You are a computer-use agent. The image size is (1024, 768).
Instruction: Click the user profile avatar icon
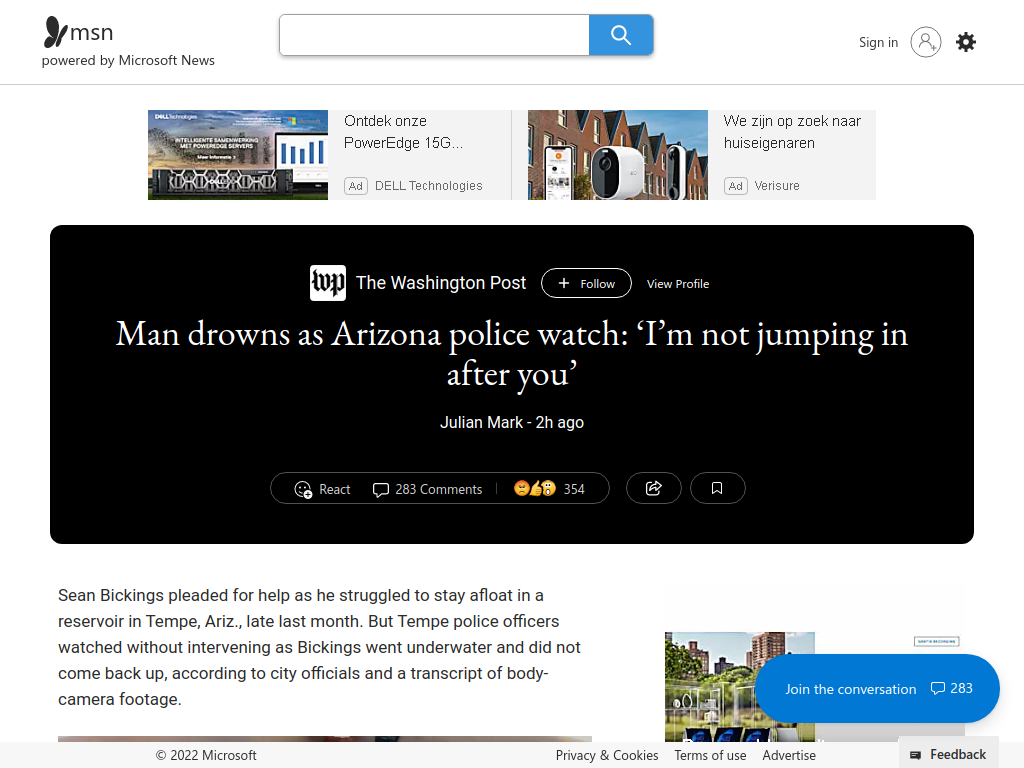click(x=926, y=42)
